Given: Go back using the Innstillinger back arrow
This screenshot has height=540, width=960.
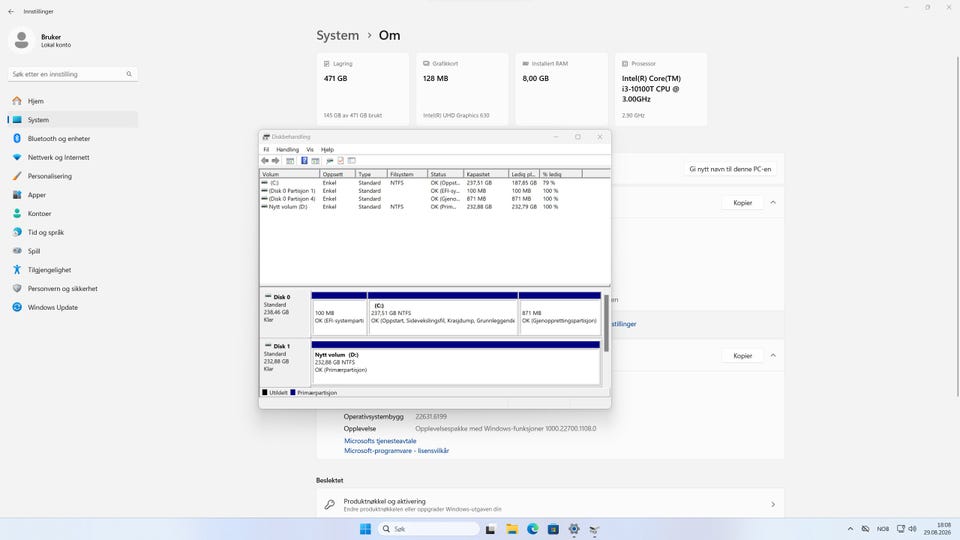Looking at the screenshot, I should coord(11,12).
